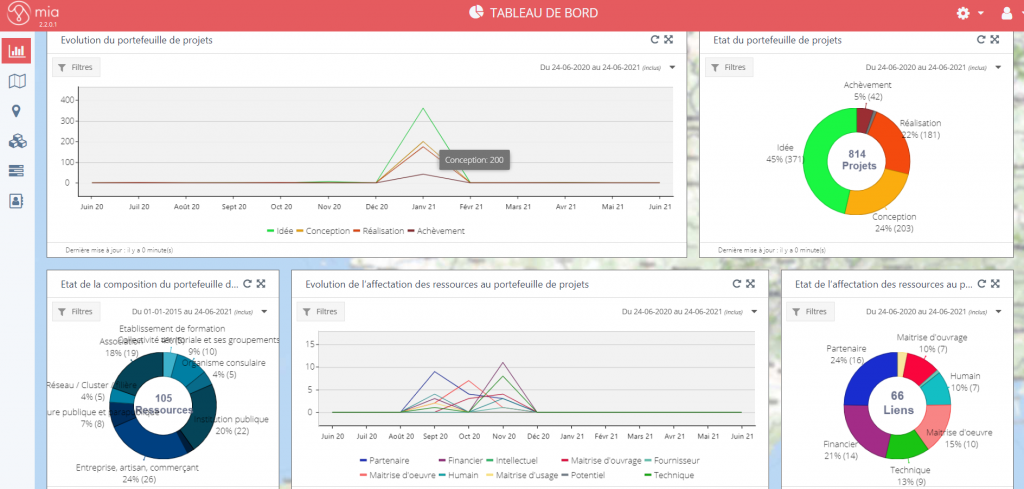Click Filtres button in portfolio evolution widget
The height and width of the screenshot is (489, 1024).
point(76,68)
